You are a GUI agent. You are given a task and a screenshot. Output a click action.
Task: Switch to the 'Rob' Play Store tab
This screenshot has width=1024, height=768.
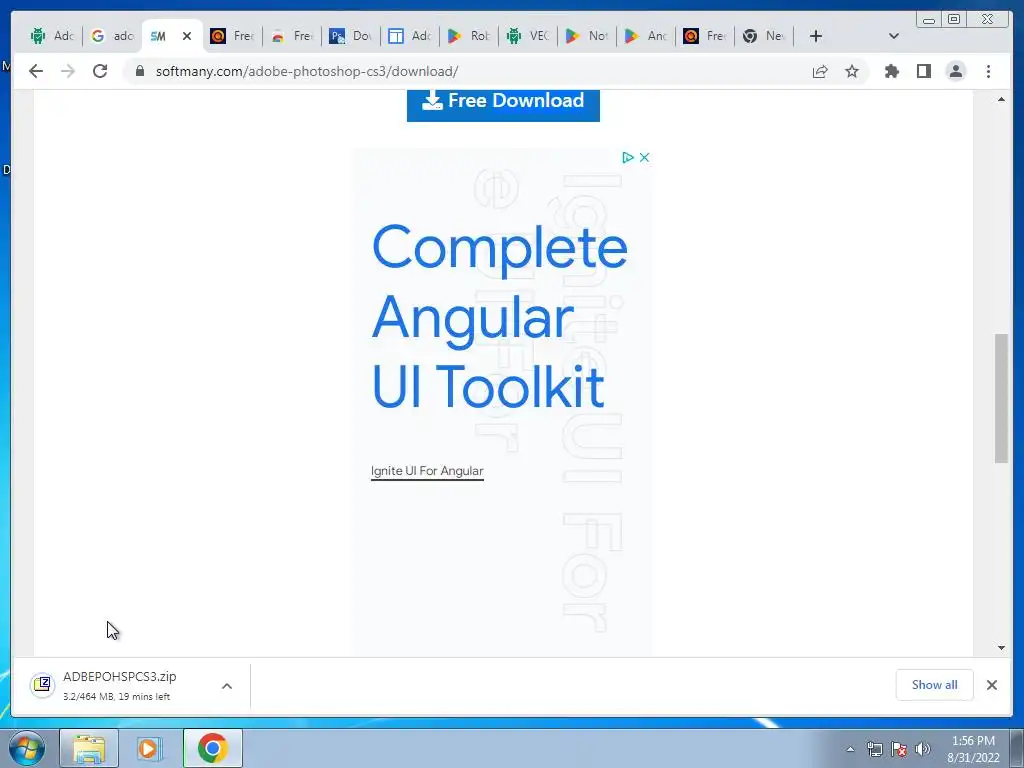469,36
